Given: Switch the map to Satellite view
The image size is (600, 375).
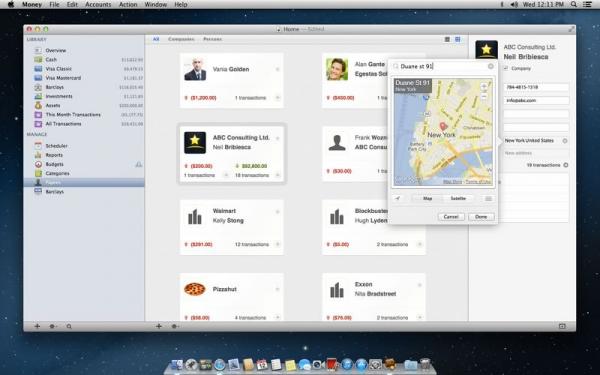Looking at the screenshot, I should tap(458, 198).
